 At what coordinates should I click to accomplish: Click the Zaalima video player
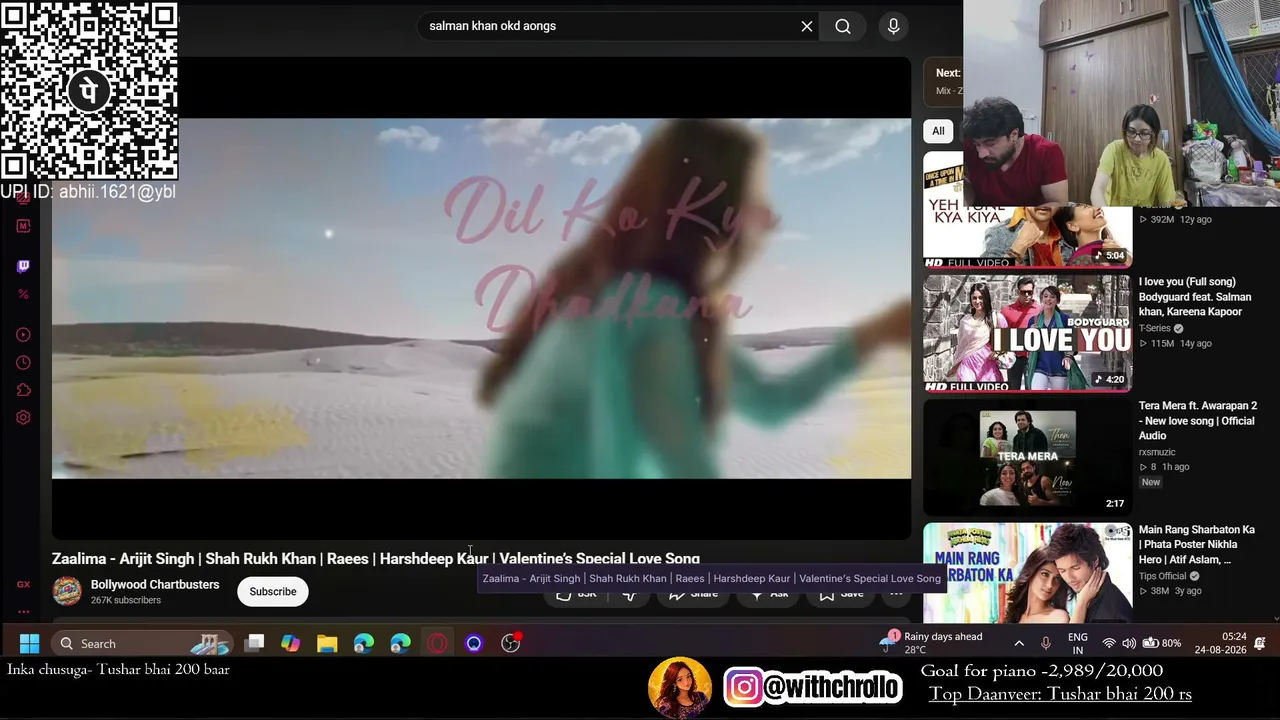(481, 298)
